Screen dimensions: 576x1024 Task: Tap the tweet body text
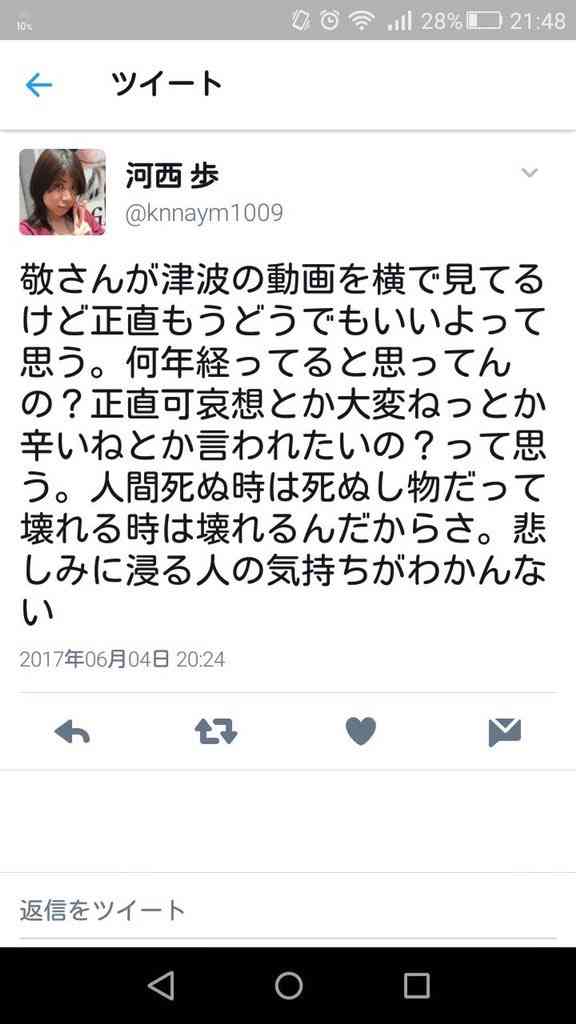(283, 445)
